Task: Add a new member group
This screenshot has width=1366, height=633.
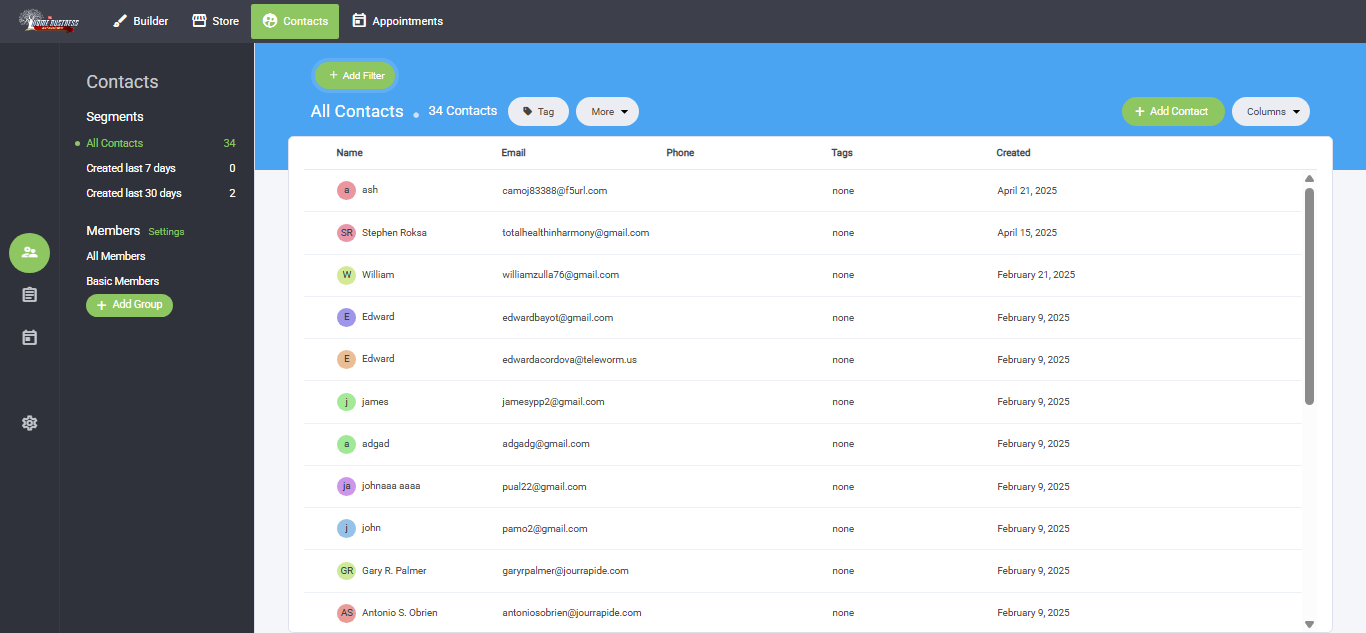Action: pyautogui.click(x=129, y=305)
